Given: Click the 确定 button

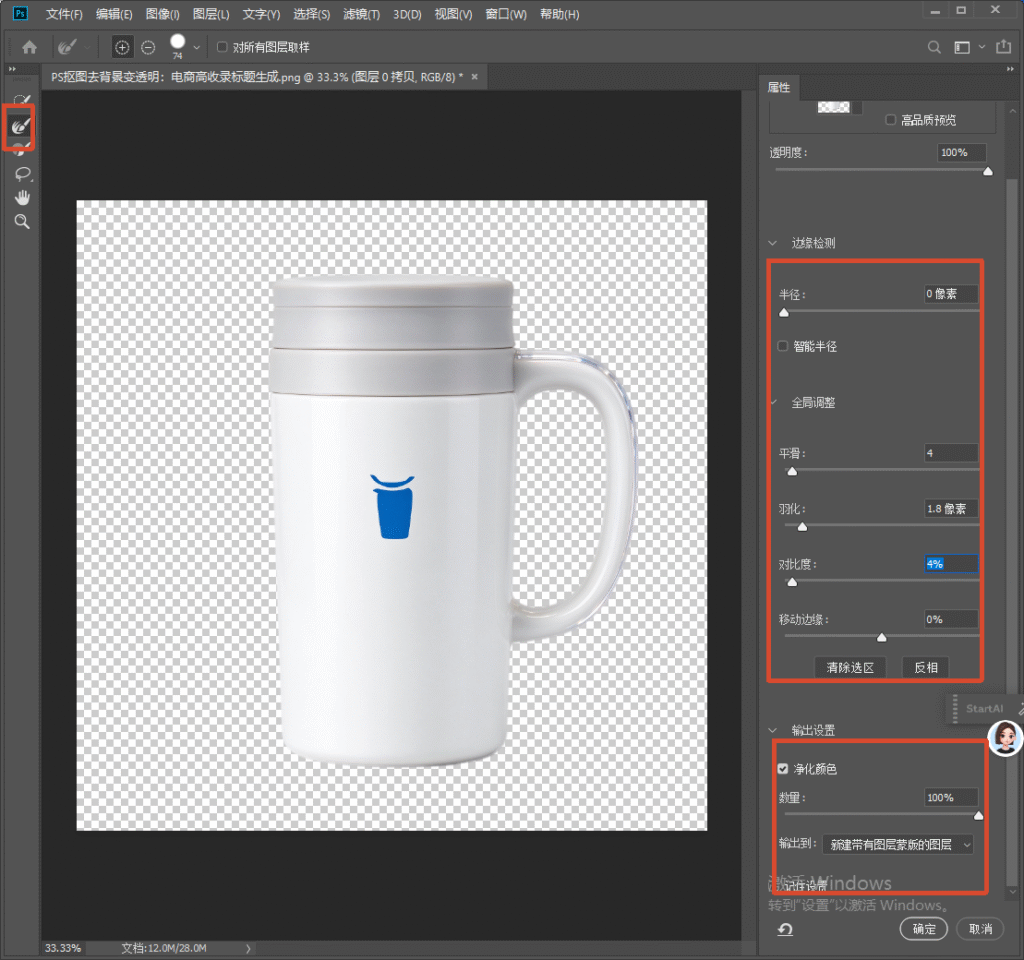Looking at the screenshot, I should (x=923, y=929).
